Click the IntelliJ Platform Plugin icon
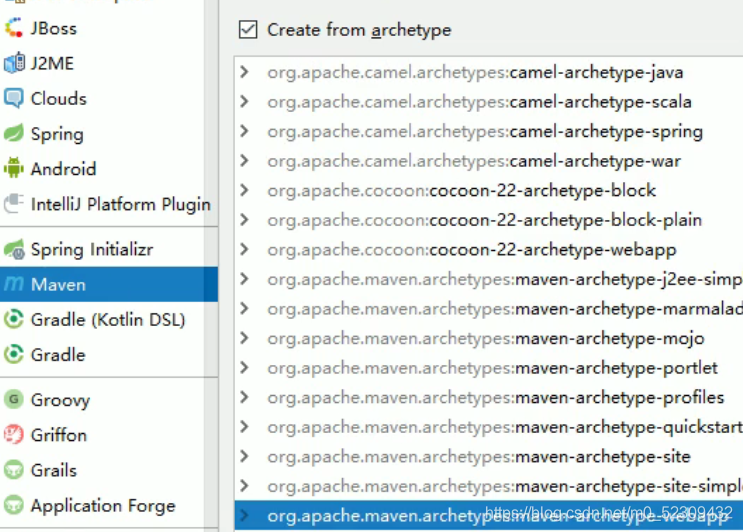 coord(14,204)
